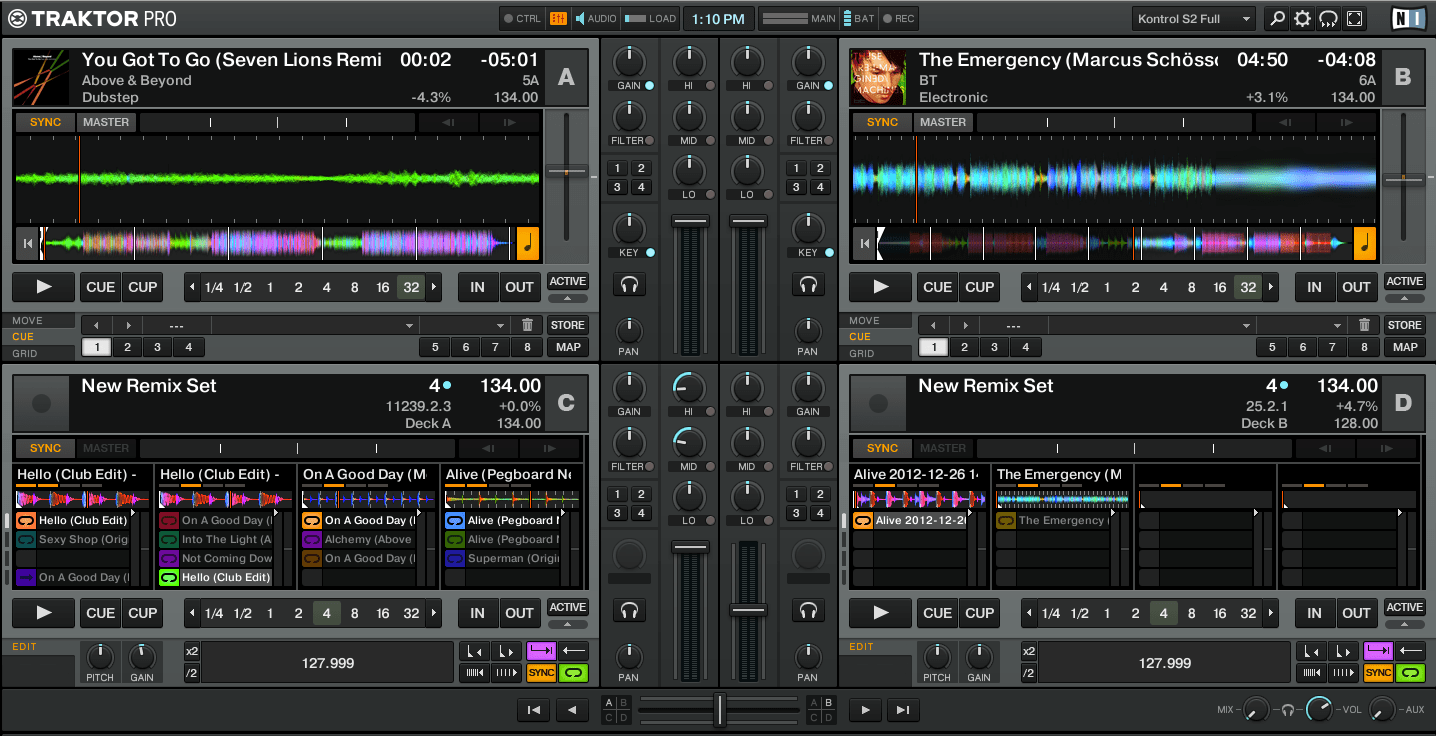Jump to track start on Deck A stripe
The height and width of the screenshot is (736, 1436).
(x=28, y=243)
